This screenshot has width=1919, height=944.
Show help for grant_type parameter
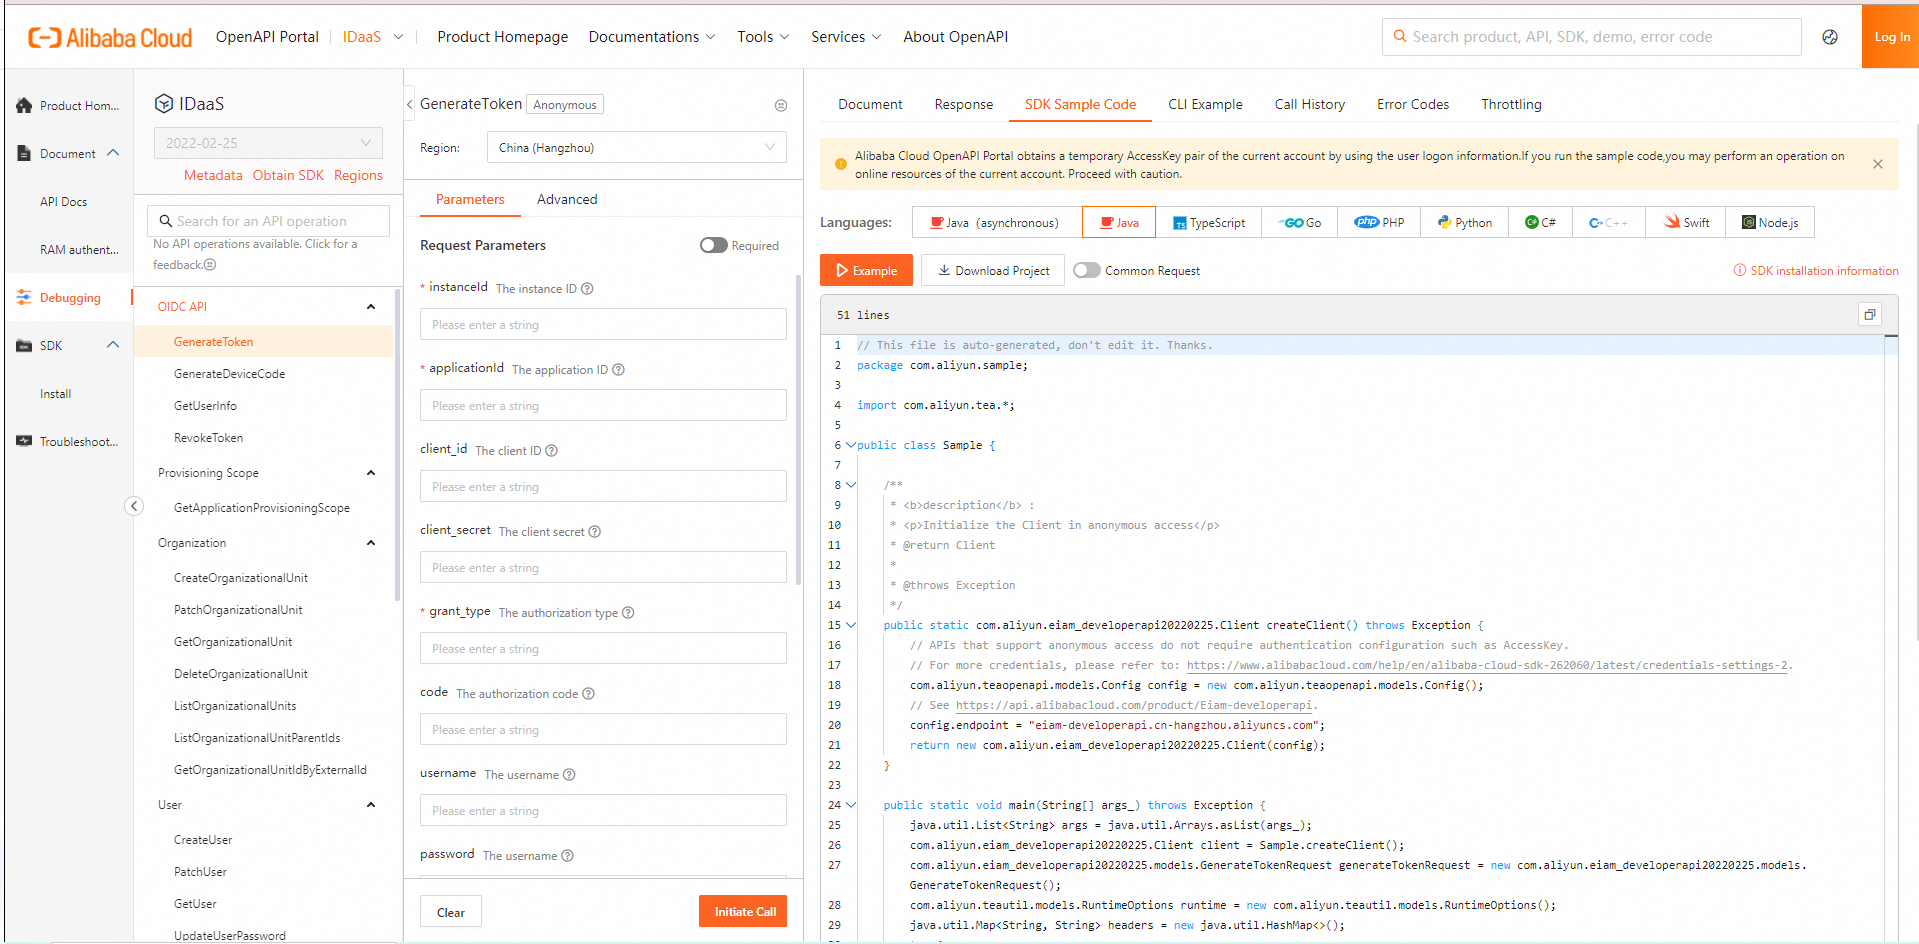point(628,613)
